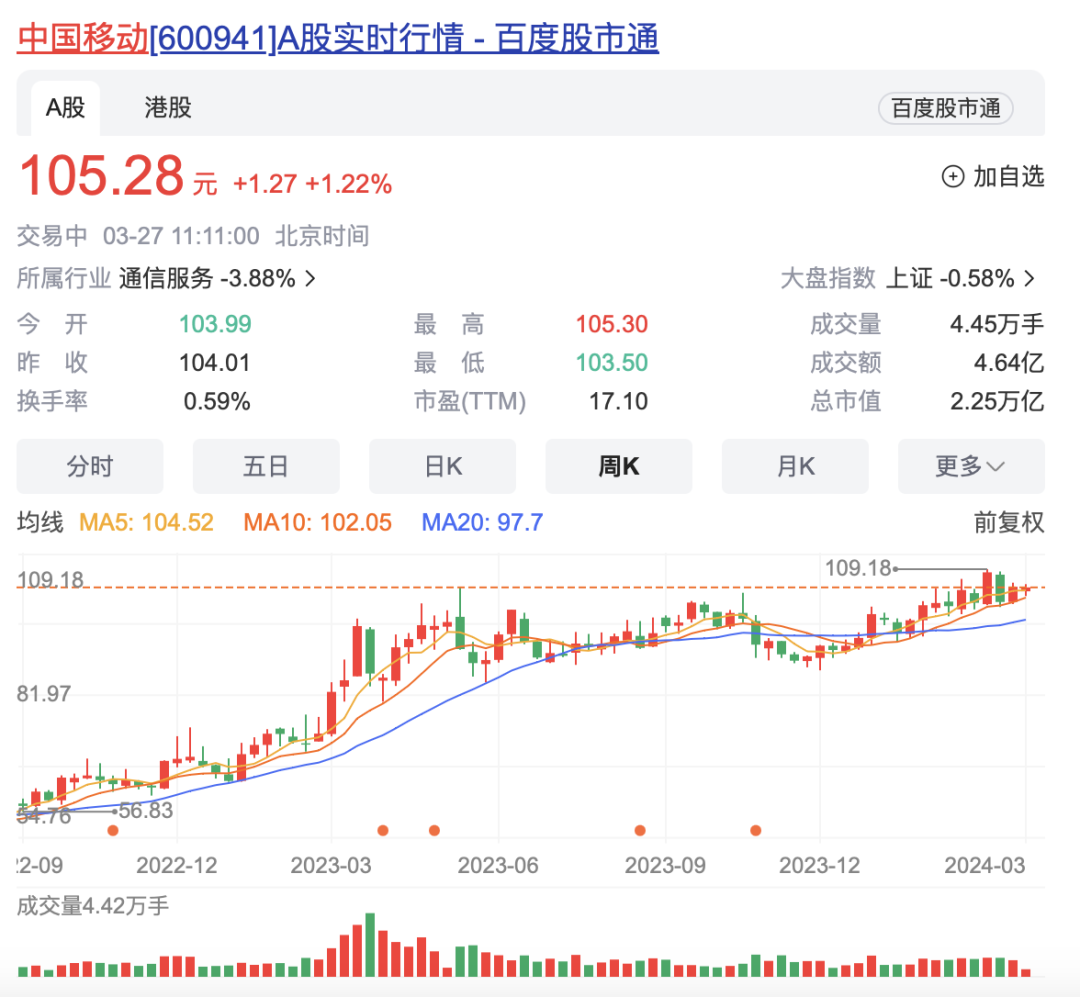The width and height of the screenshot is (1080, 997).
Task: Click the 今开 value 103.99
Action: pyautogui.click(x=215, y=324)
